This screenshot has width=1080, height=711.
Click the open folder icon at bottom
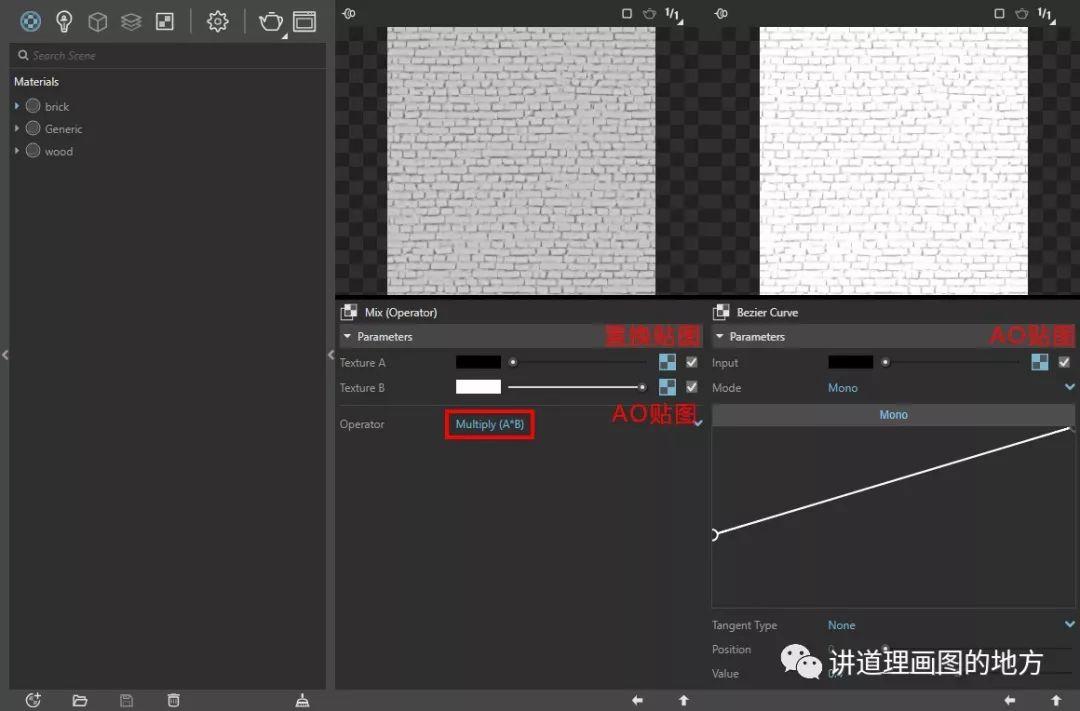coord(80,701)
